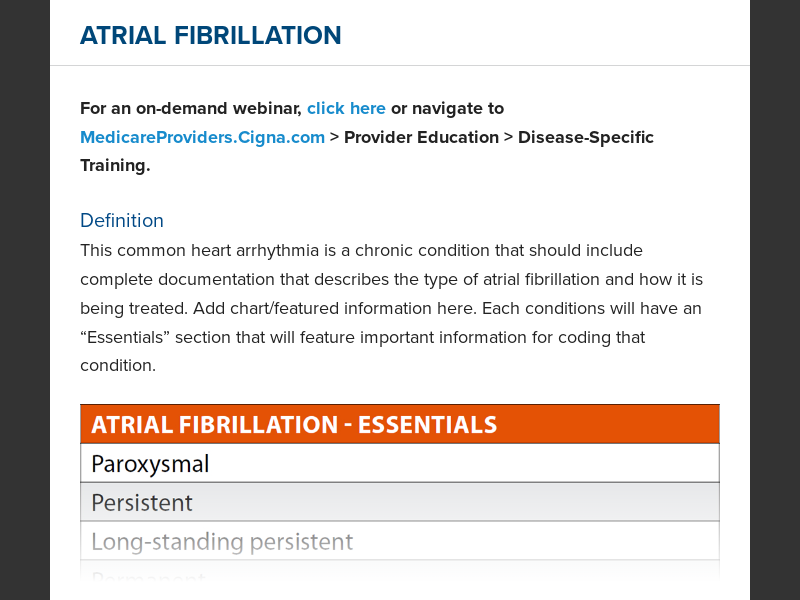Visit the MedicareProviders.Cigna.com link
Image resolution: width=800 pixels, height=600 pixels.
point(202,137)
